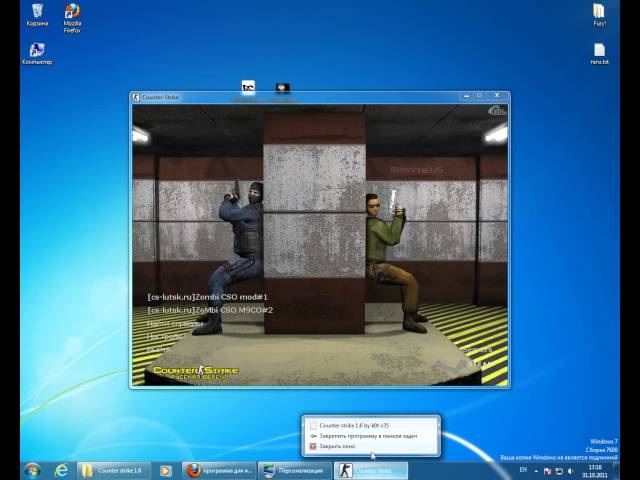The image size is (640, 480).
Task: Click the Servers label at the game's bottom right
Action: [x=477, y=350]
